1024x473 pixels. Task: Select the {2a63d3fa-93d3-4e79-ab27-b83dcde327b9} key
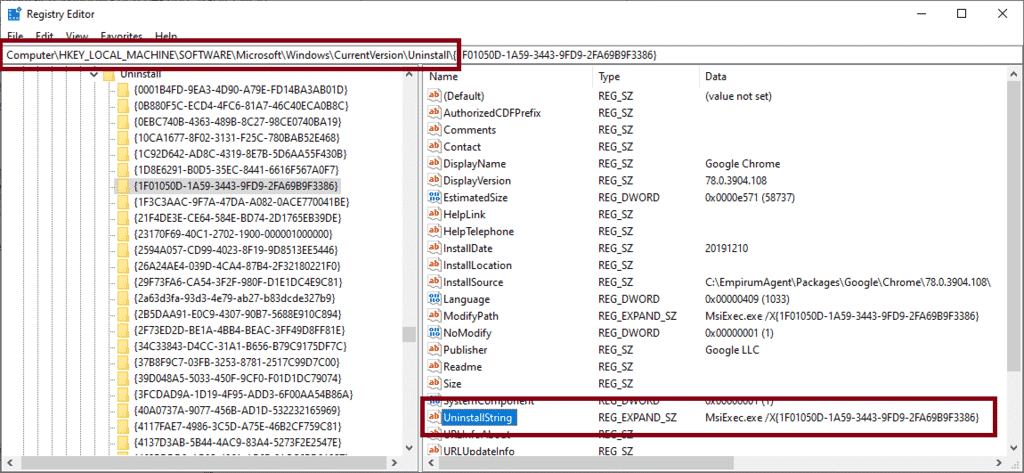[x=236, y=298]
